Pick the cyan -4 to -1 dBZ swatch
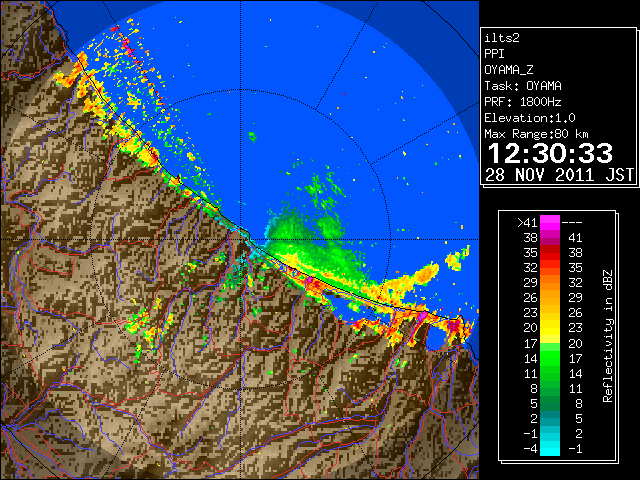640x480 pixels. pyautogui.click(x=550, y=448)
